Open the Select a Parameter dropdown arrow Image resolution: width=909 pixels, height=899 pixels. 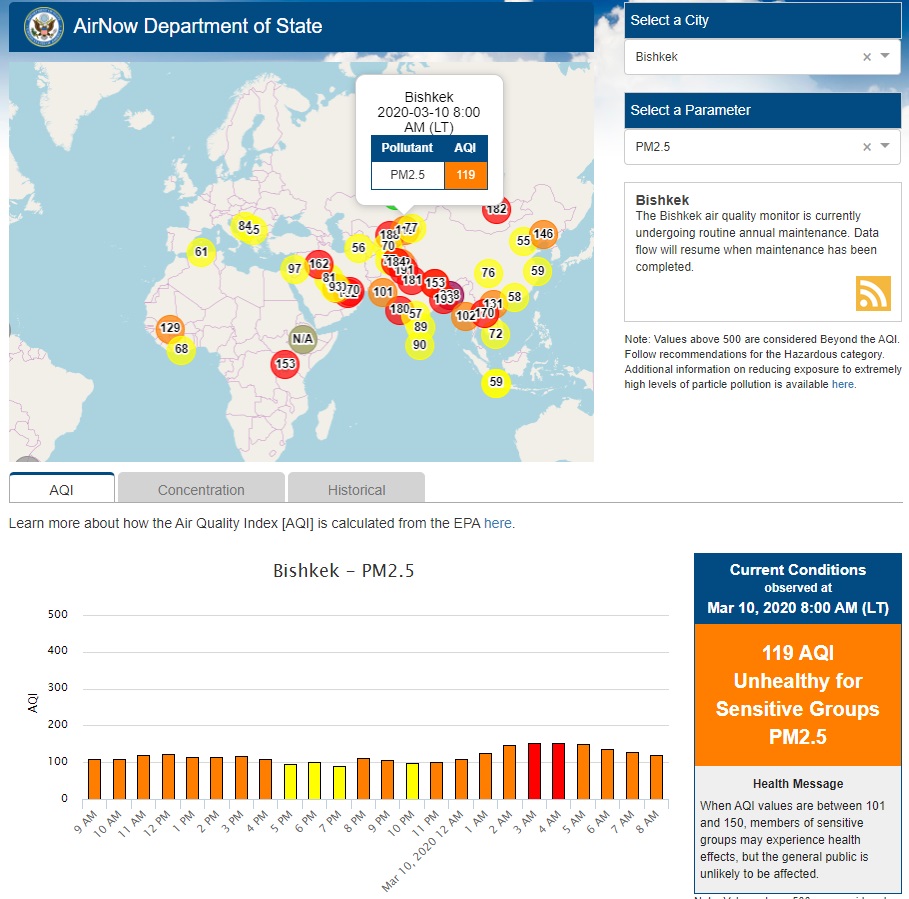pos(885,147)
